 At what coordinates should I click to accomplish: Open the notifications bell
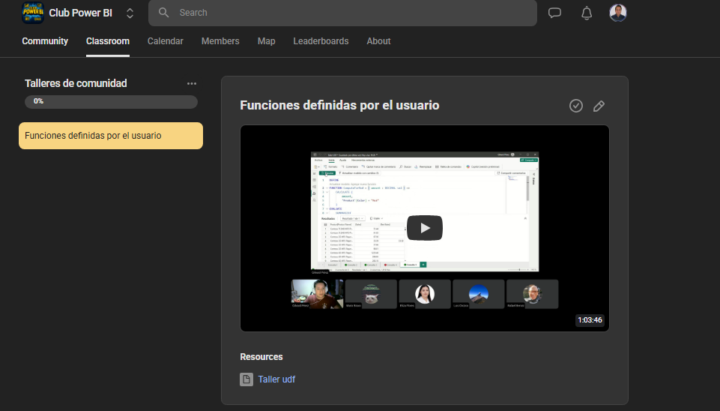[x=587, y=13]
